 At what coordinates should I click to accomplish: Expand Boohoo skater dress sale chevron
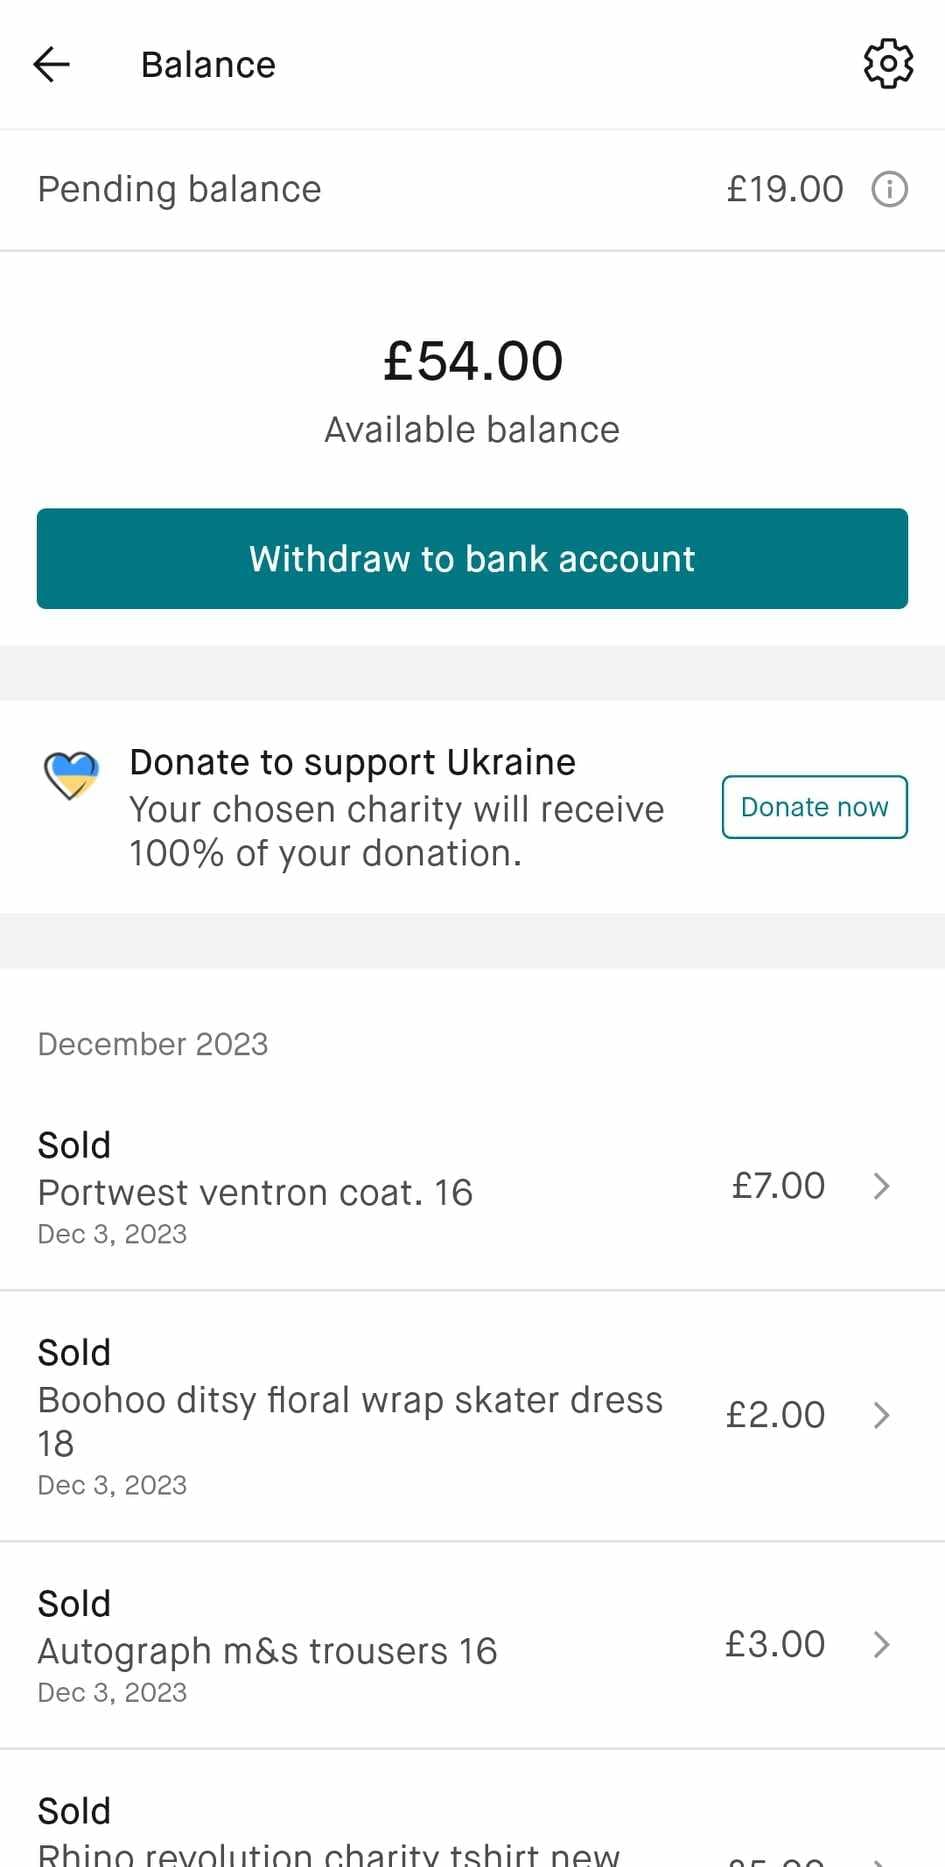click(x=881, y=1415)
